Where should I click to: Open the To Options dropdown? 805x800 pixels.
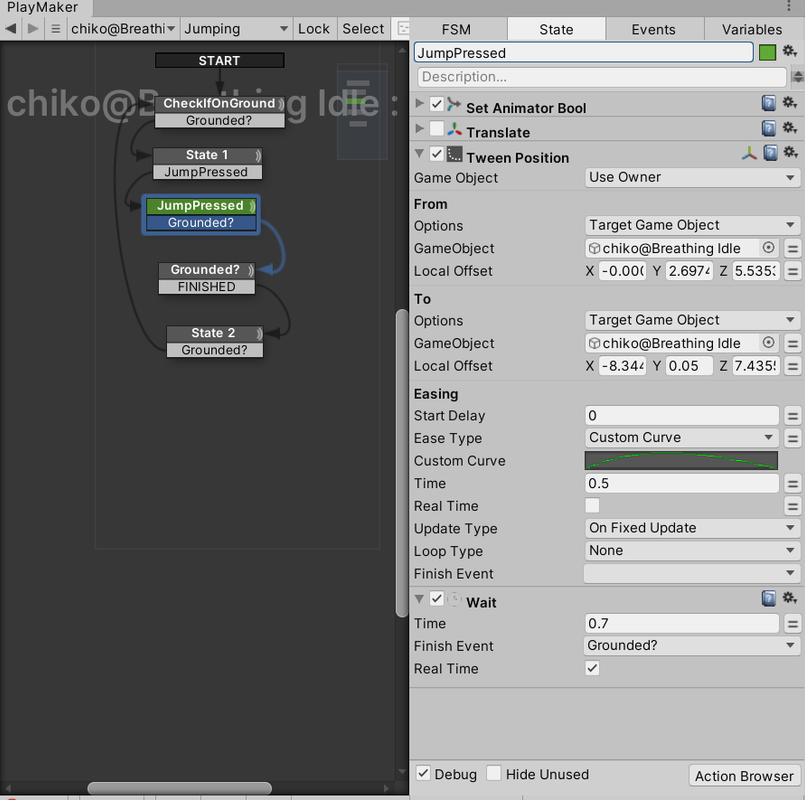pos(692,320)
